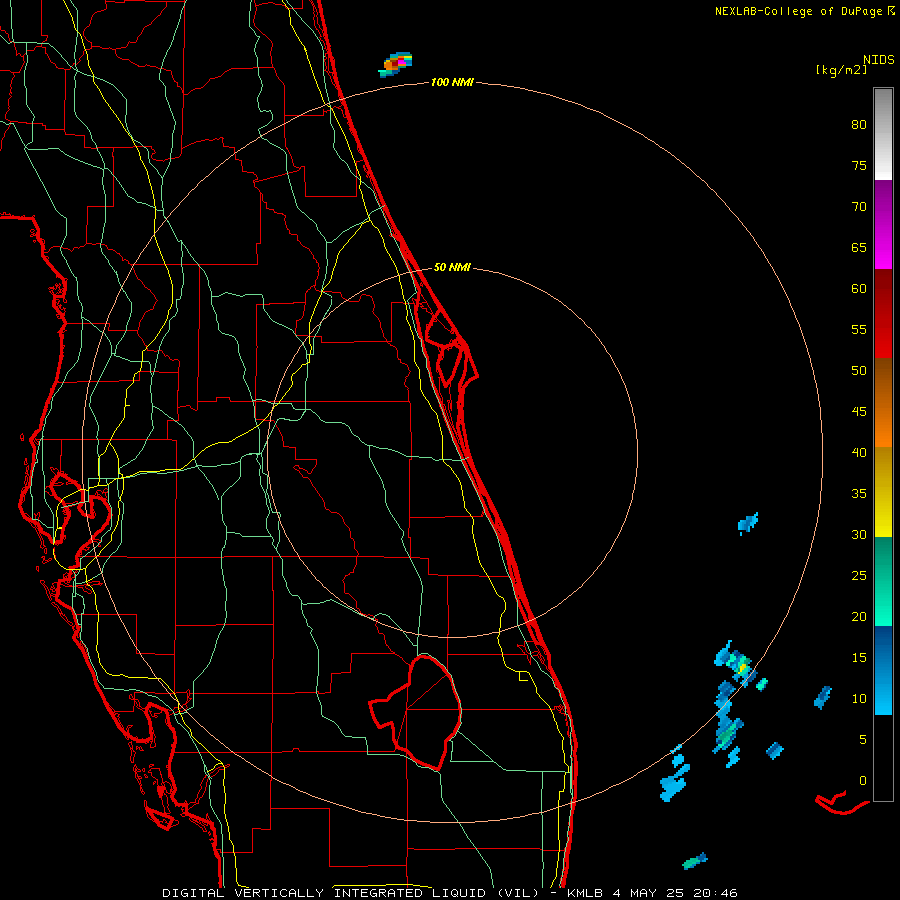
Task: Click the white-gray segment of the VIL color bar
Action: coord(883,134)
